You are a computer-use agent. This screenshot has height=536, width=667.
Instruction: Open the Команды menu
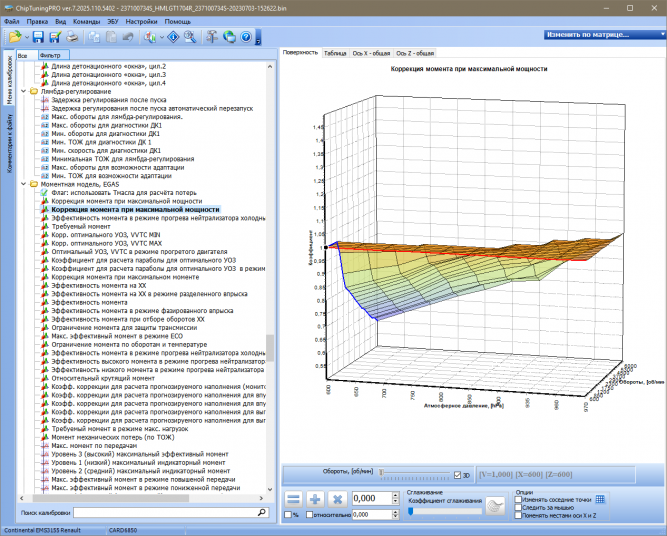click(86, 21)
